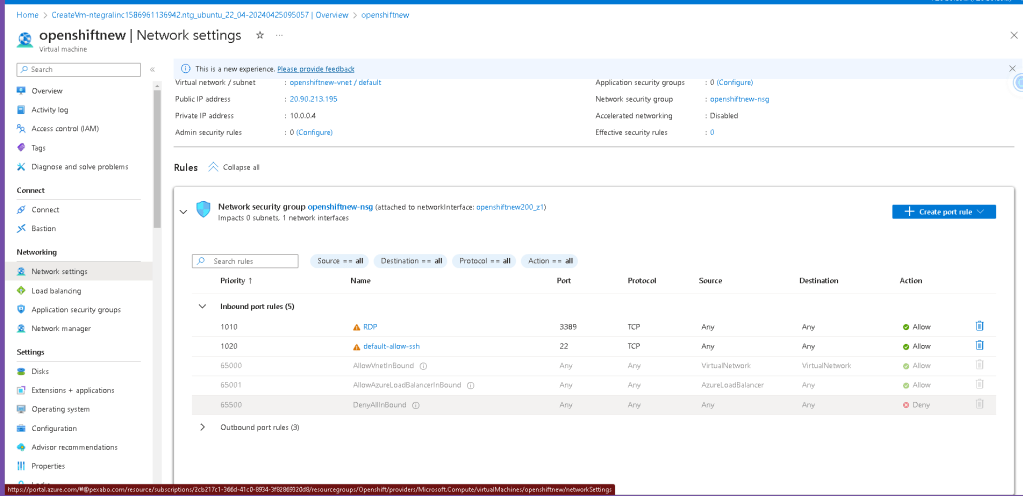The width and height of the screenshot is (1023, 496).
Task: Click the Bastion icon
Action: [22, 228]
